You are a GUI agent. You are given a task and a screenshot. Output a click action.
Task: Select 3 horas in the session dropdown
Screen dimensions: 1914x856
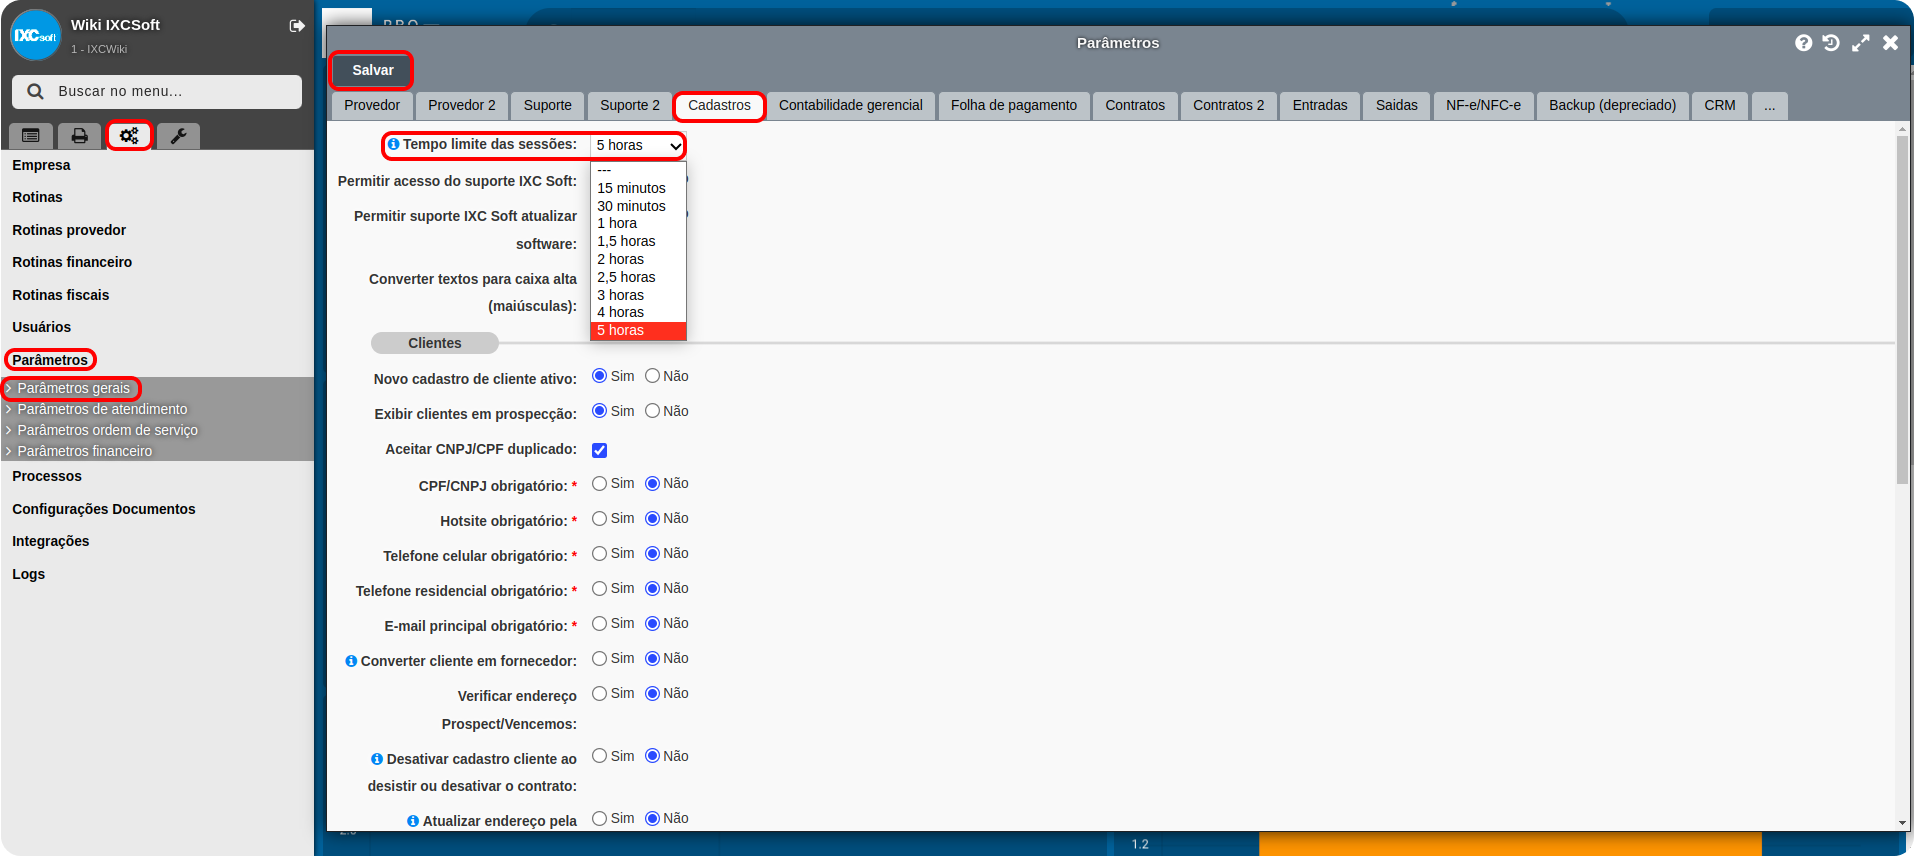click(x=638, y=295)
